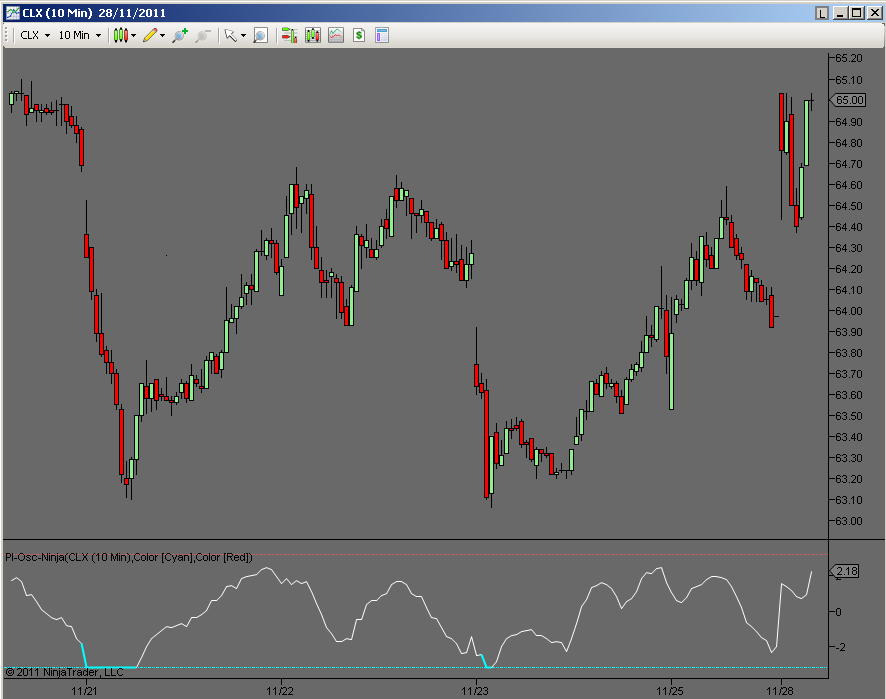
Task: Click the Zoom In magnifier tool
Action: (178, 35)
